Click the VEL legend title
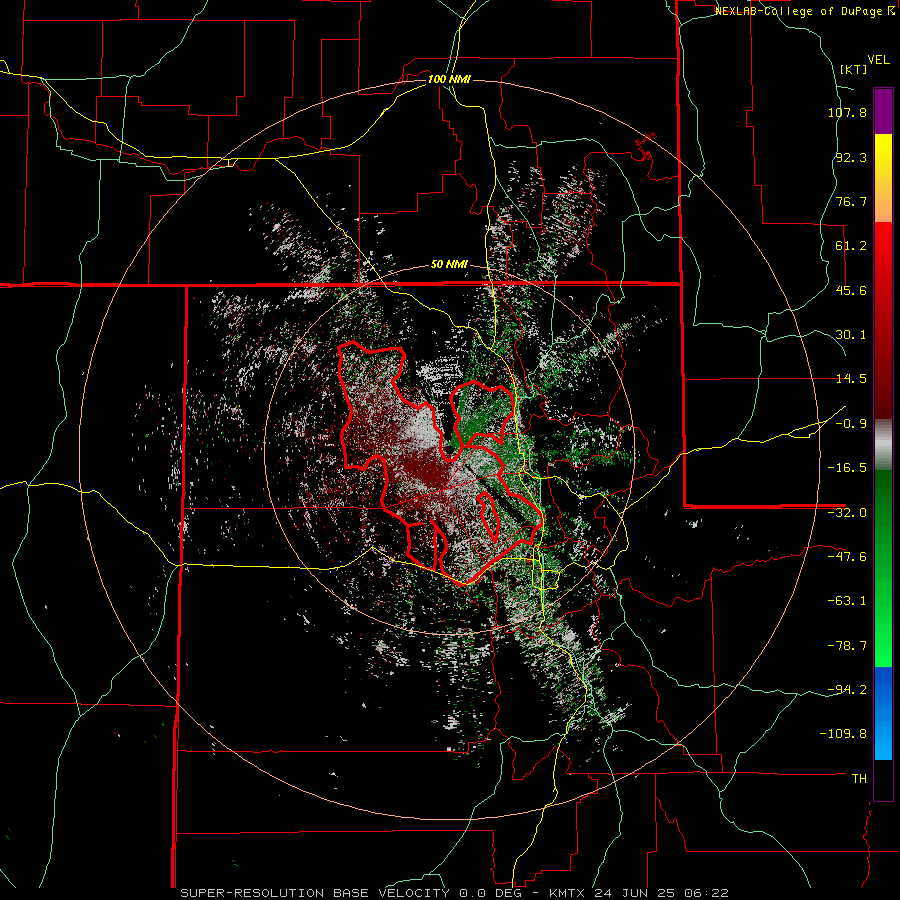 point(878,60)
